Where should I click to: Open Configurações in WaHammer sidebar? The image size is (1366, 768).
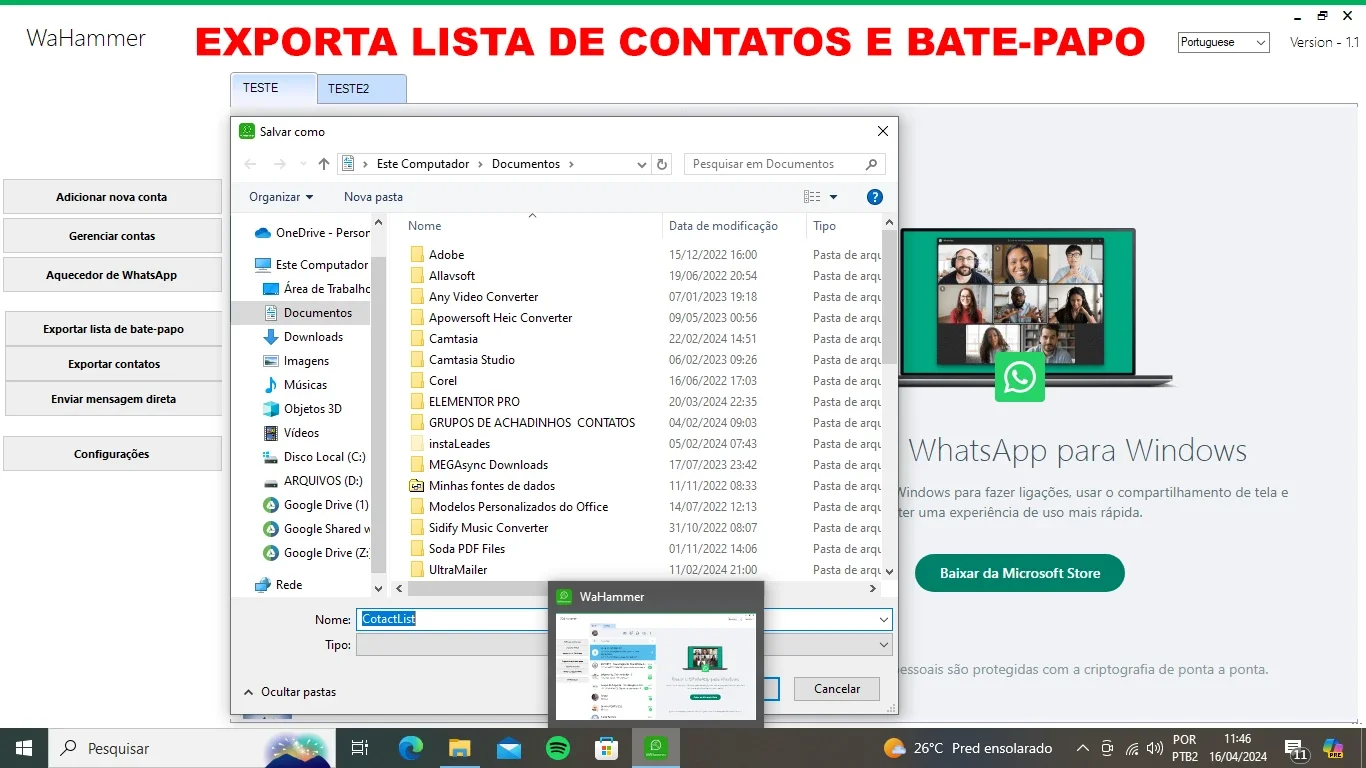point(112,454)
